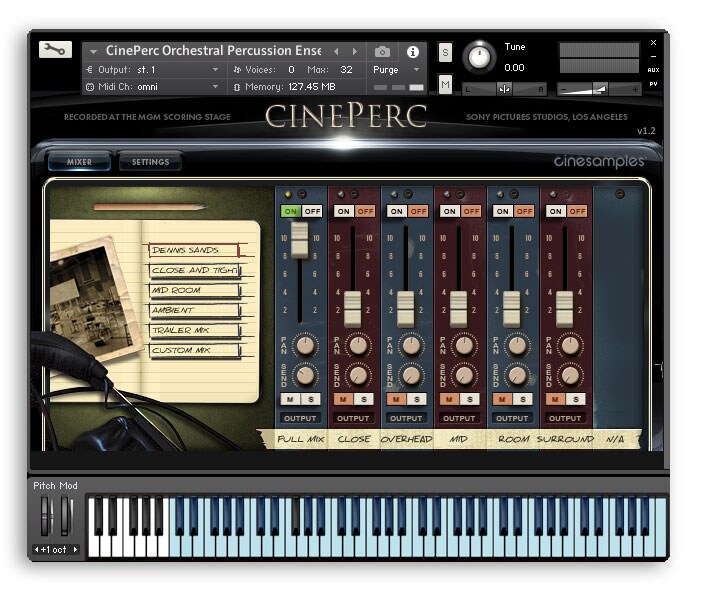Adjust the Mid channel PAN knob
The image size is (711, 589).
[x=464, y=346]
